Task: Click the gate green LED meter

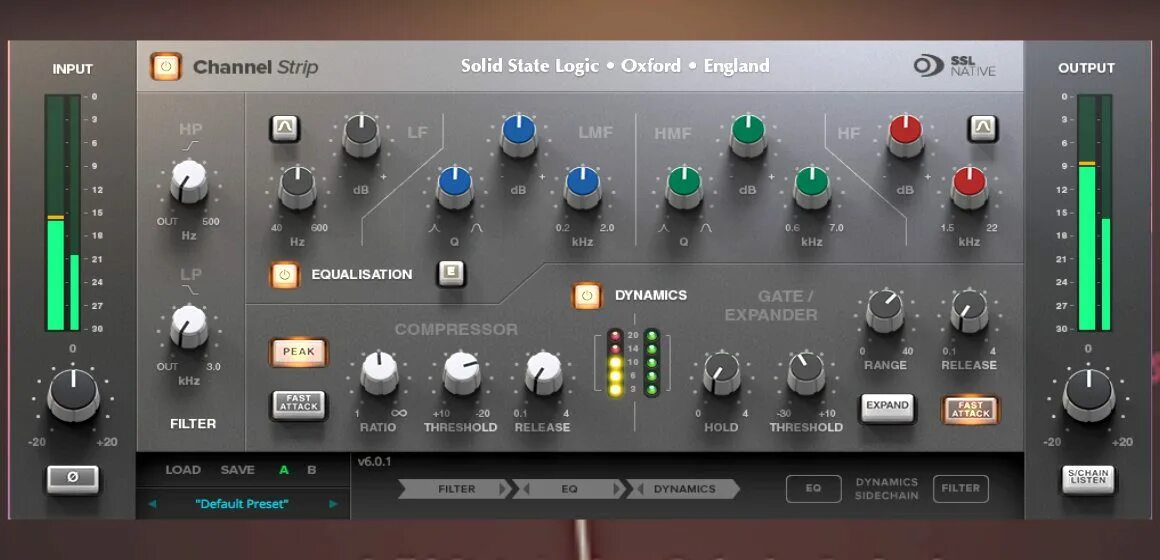Action: coord(651,362)
